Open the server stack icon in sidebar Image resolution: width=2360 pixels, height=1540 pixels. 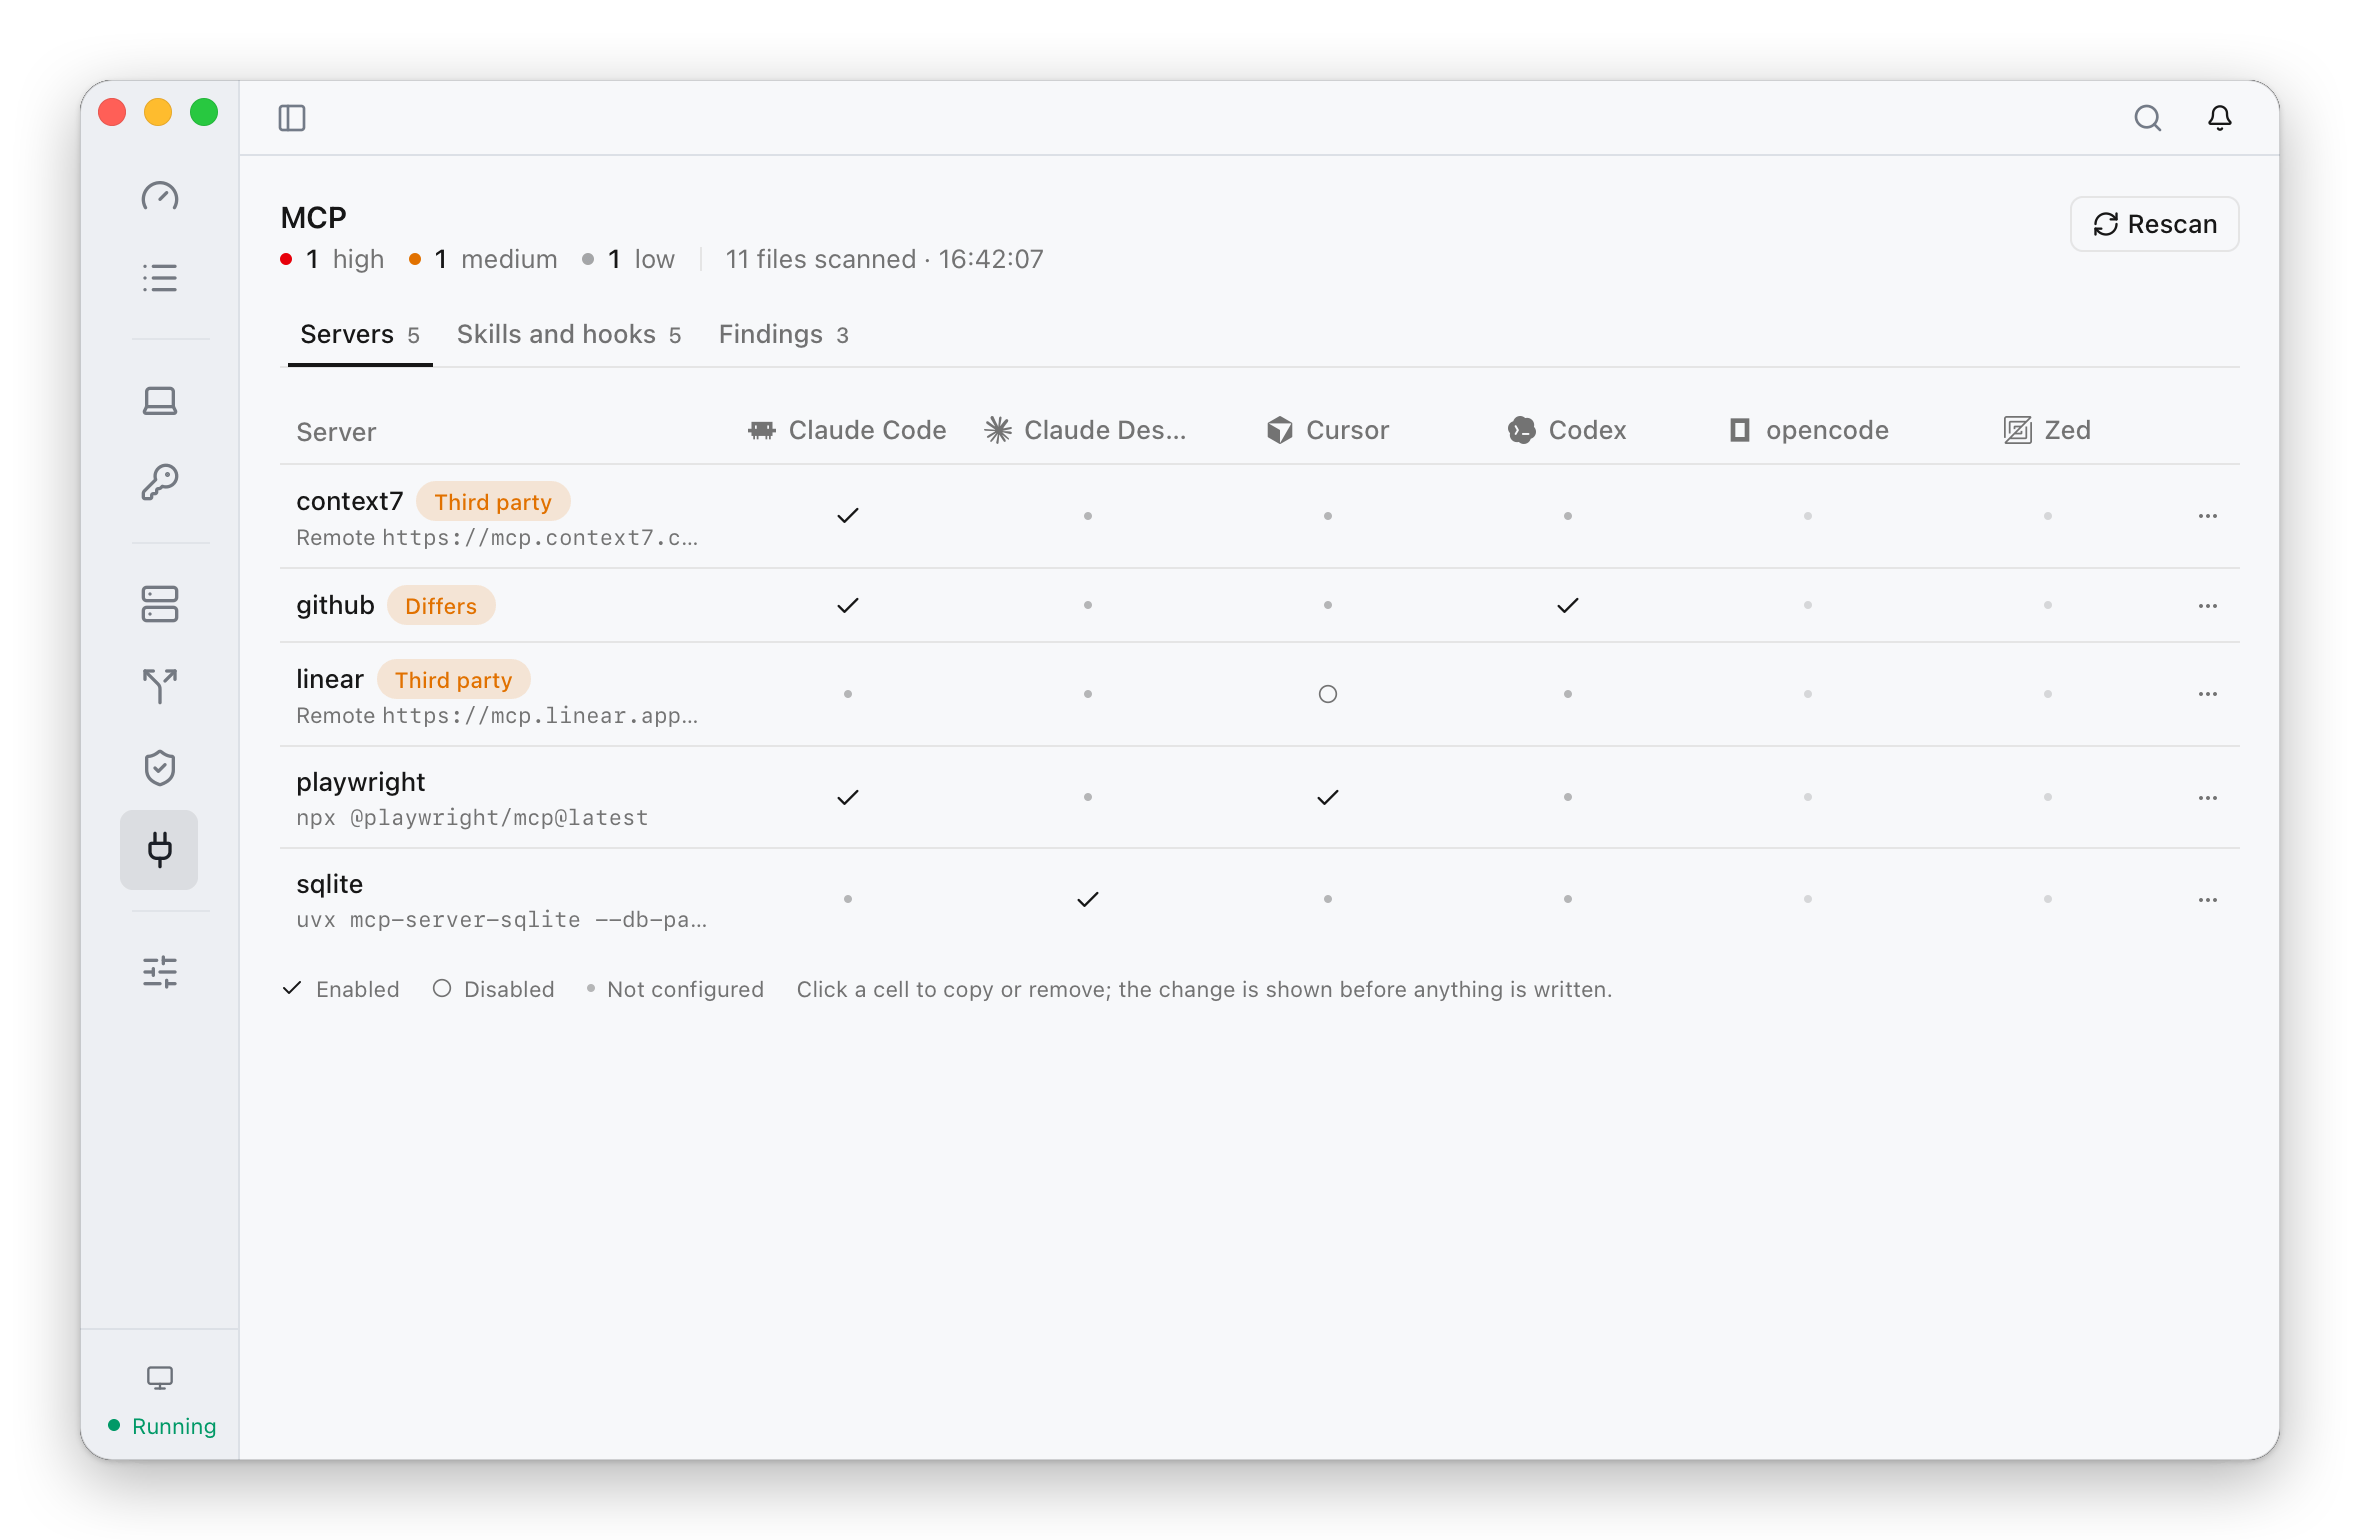pos(160,604)
